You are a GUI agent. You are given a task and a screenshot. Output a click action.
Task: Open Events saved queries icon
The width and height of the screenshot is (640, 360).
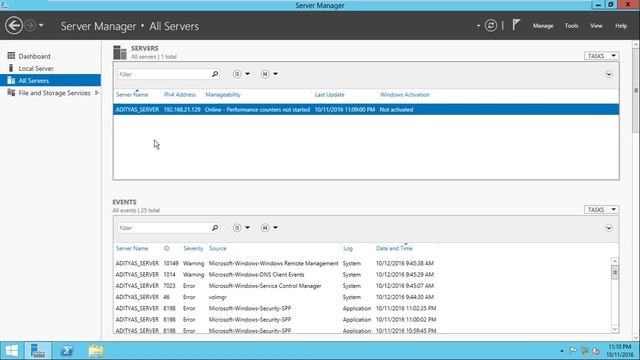click(x=265, y=228)
